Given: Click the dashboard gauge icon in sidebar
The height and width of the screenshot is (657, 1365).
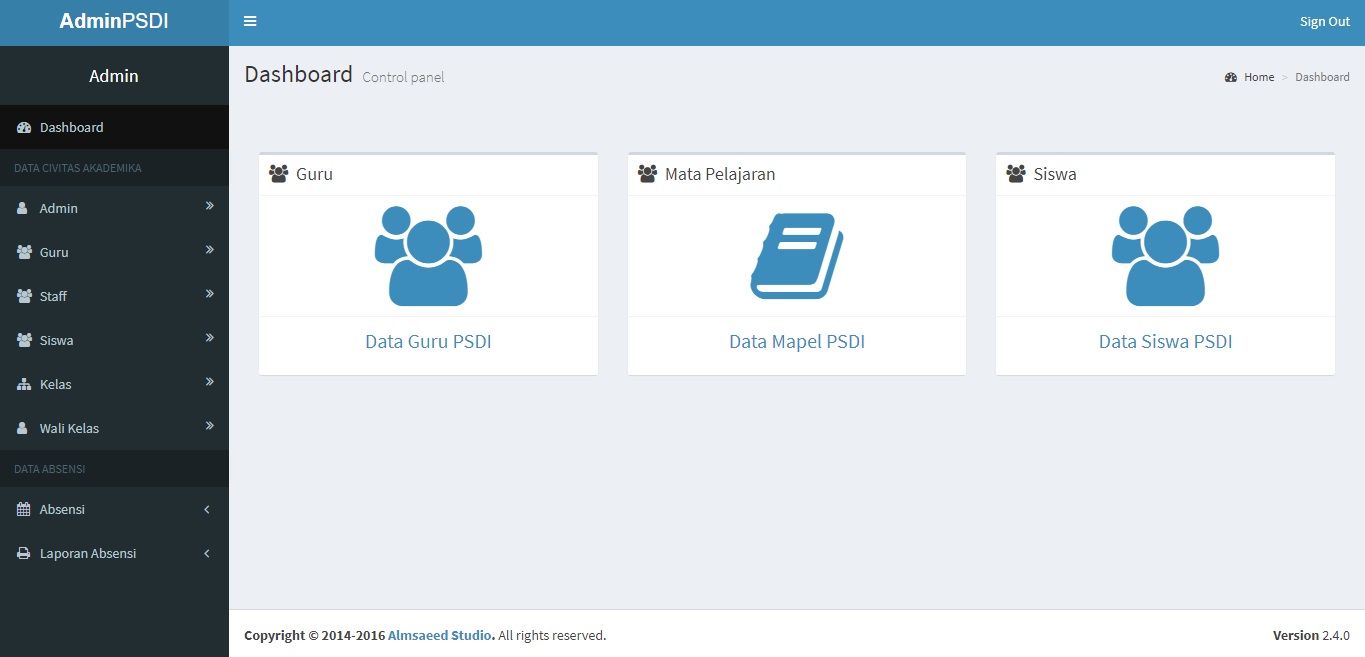Looking at the screenshot, I should pyautogui.click(x=24, y=128).
